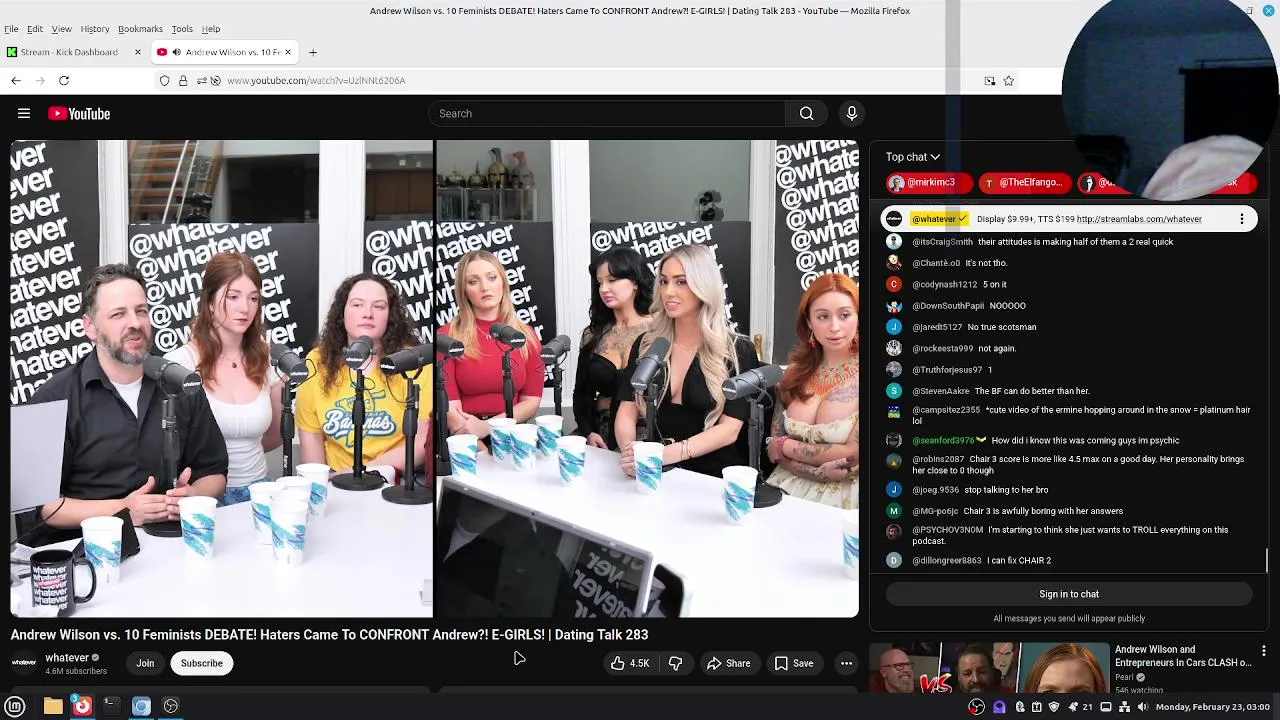Open a new browser tab

click(313, 52)
